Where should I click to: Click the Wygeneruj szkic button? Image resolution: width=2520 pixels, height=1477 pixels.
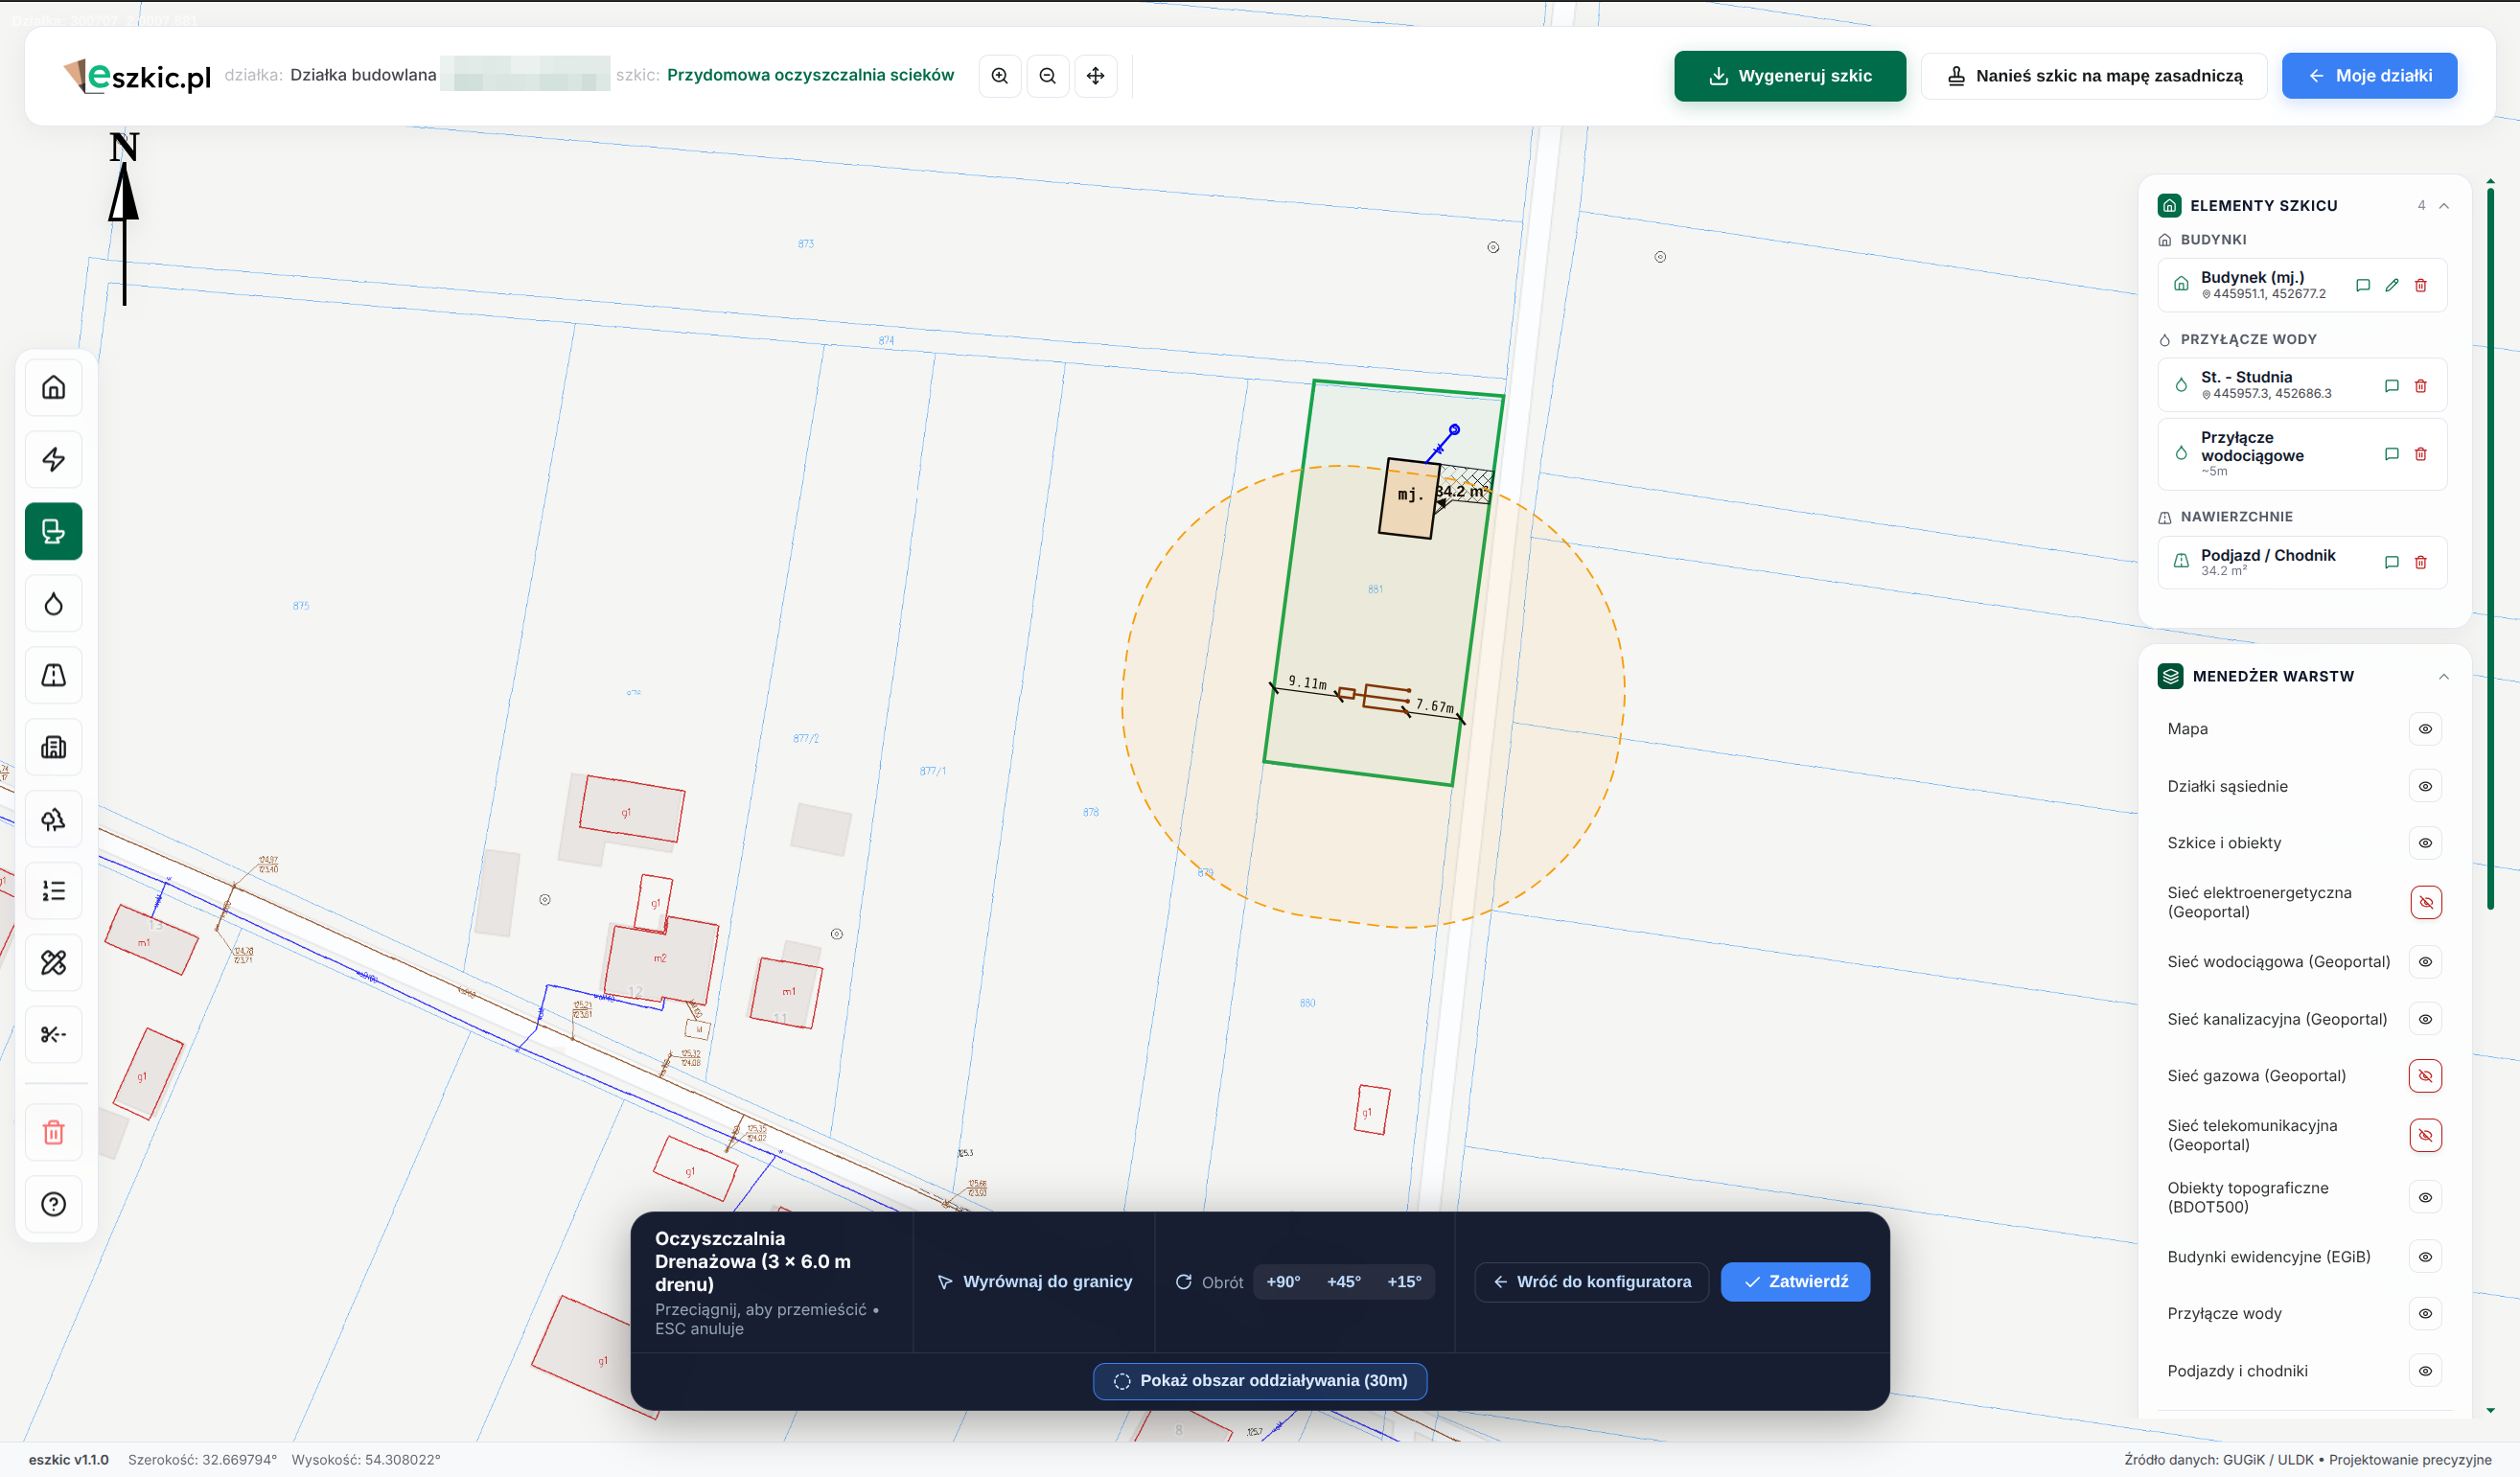1789,76
